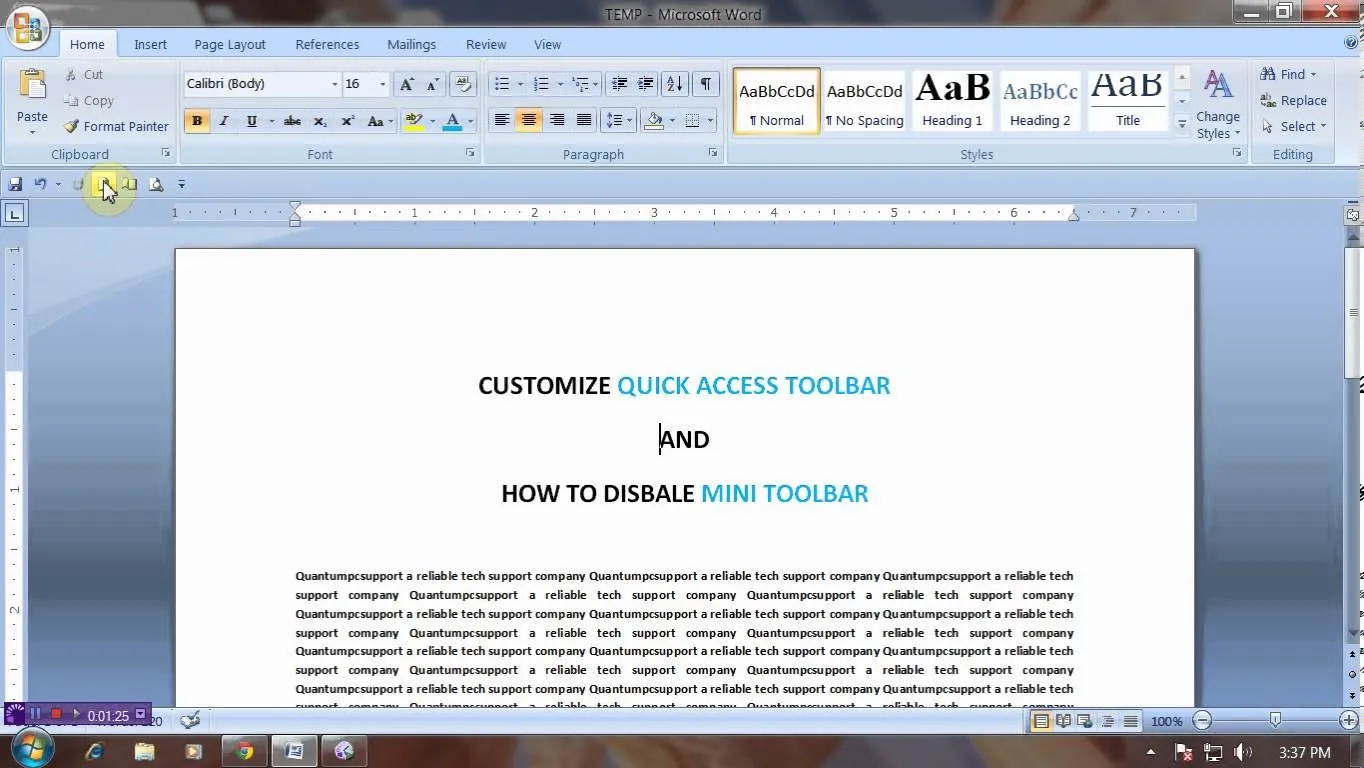Expand the Borders dropdown arrow

(x=710, y=120)
